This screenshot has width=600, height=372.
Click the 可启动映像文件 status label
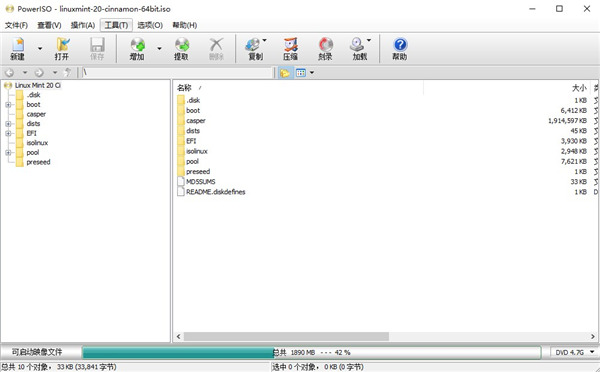[37, 352]
